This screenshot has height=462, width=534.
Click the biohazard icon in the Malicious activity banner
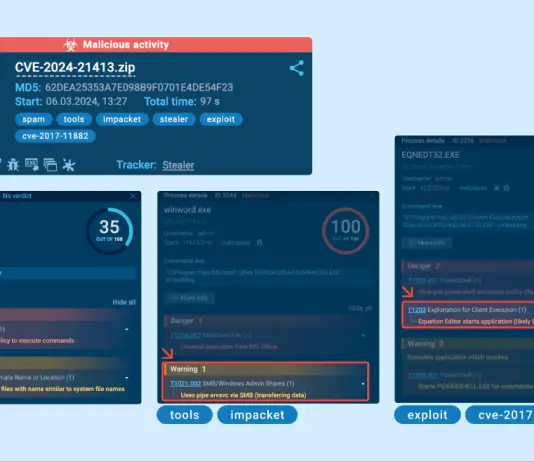pos(70,45)
